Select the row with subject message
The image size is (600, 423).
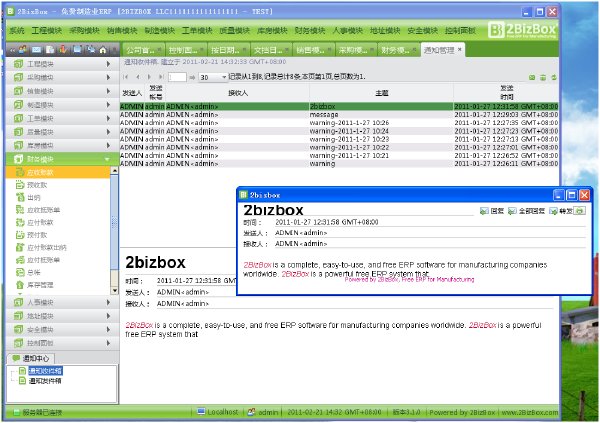(339, 114)
